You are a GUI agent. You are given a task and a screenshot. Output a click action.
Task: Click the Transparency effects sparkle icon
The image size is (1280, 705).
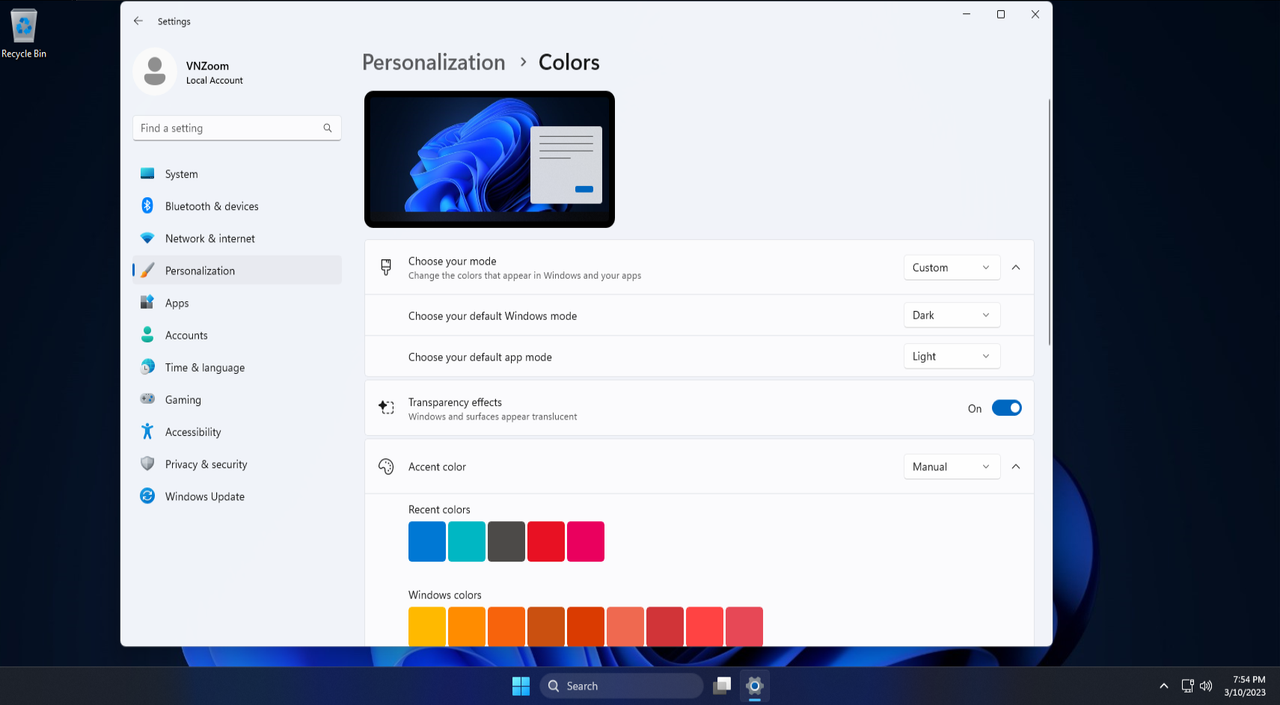click(x=386, y=408)
